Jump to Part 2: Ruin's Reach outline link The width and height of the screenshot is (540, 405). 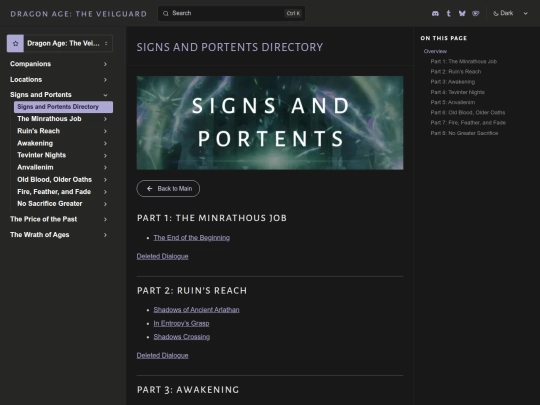[455, 72]
